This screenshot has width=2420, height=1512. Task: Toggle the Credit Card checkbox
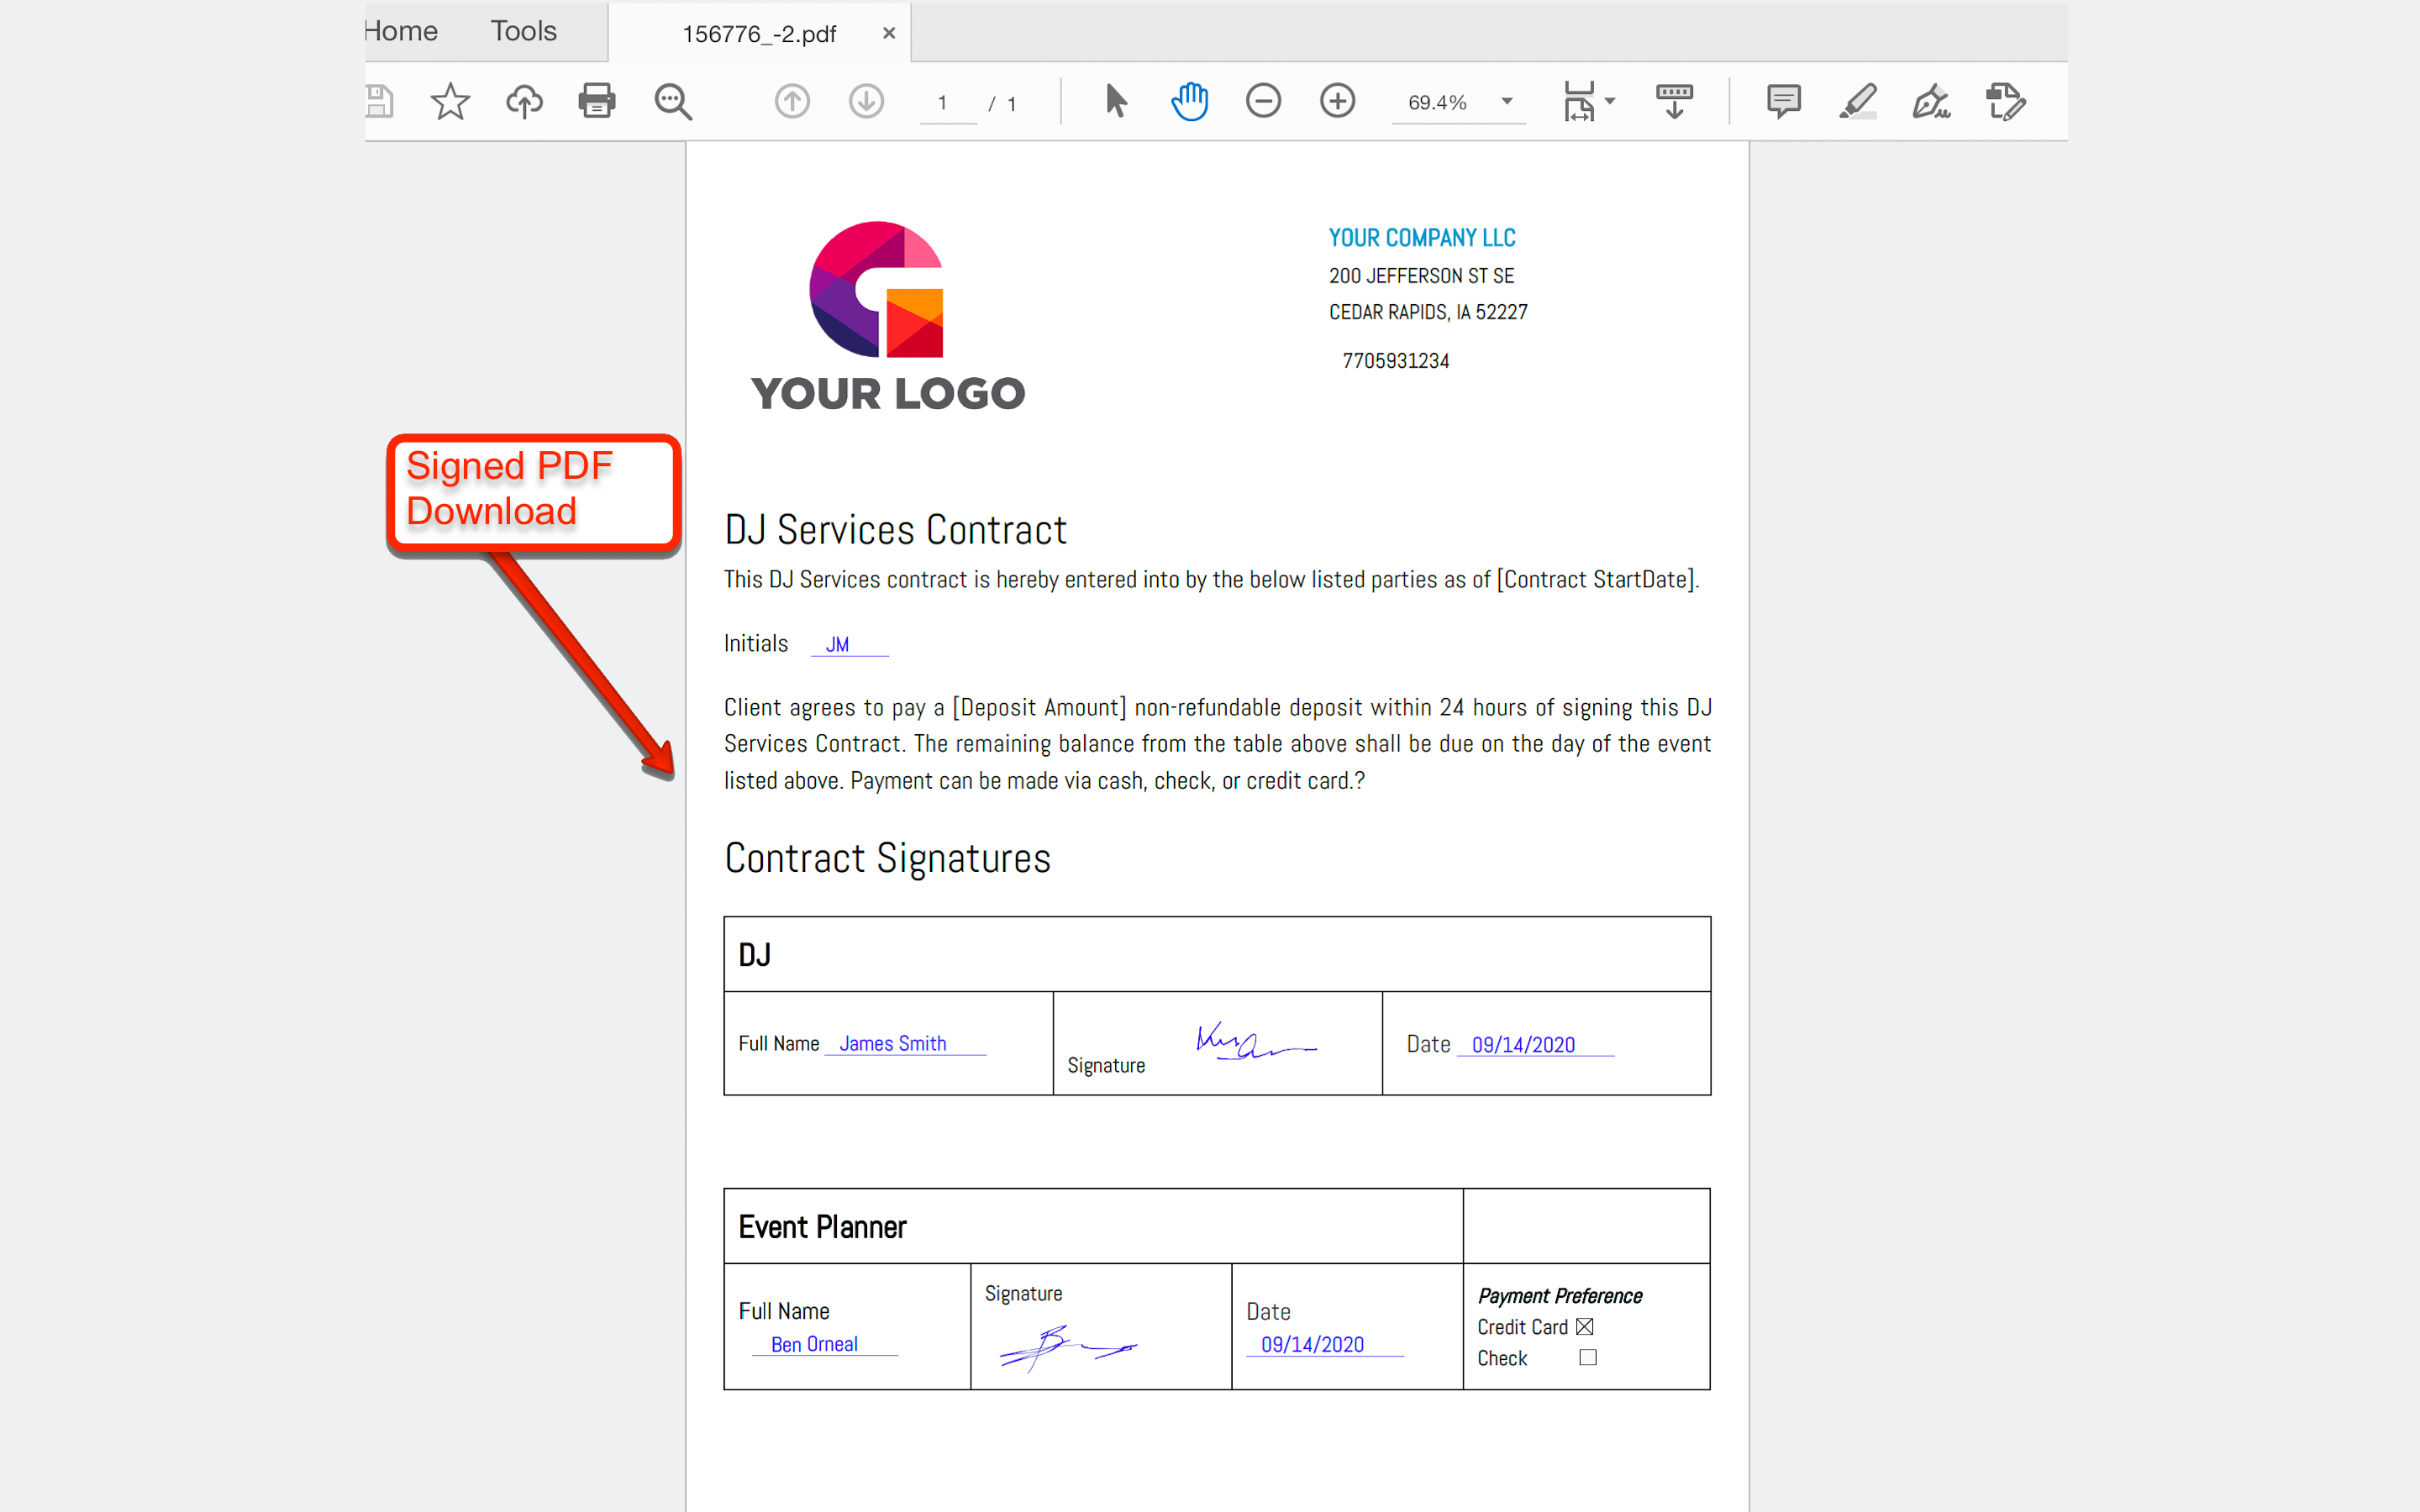(1584, 1326)
